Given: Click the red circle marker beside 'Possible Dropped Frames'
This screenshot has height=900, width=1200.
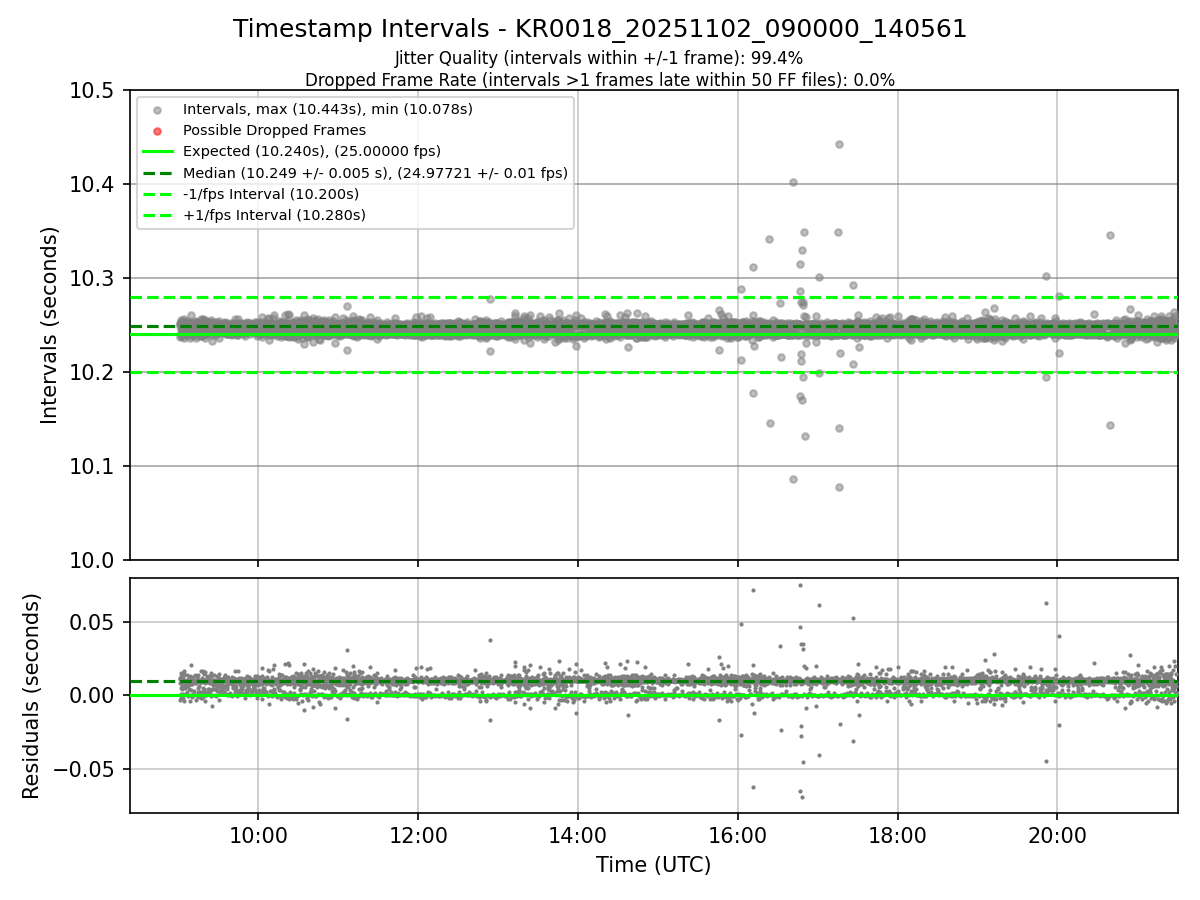Looking at the screenshot, I should (x=157, y=130).
